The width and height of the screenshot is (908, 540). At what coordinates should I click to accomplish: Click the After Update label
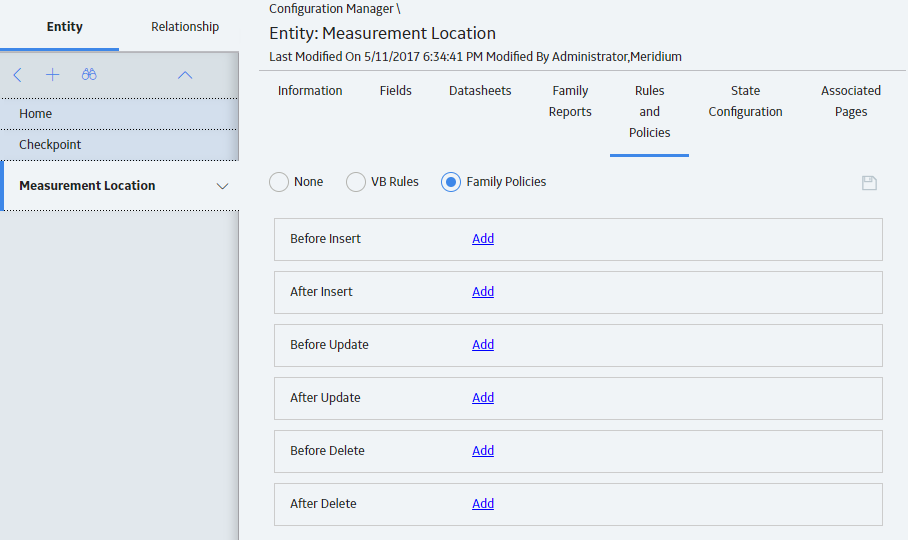click(x=325, y=398)
